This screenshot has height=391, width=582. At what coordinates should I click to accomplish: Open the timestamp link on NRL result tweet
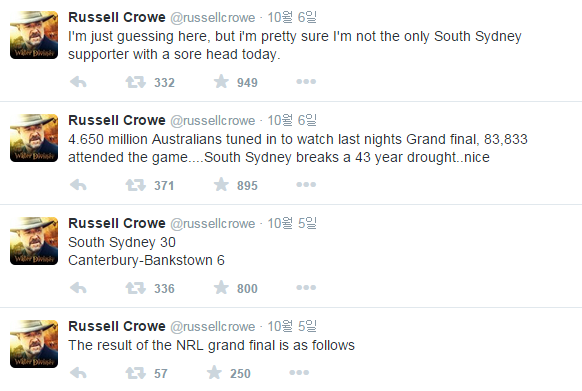coord(292,326)
